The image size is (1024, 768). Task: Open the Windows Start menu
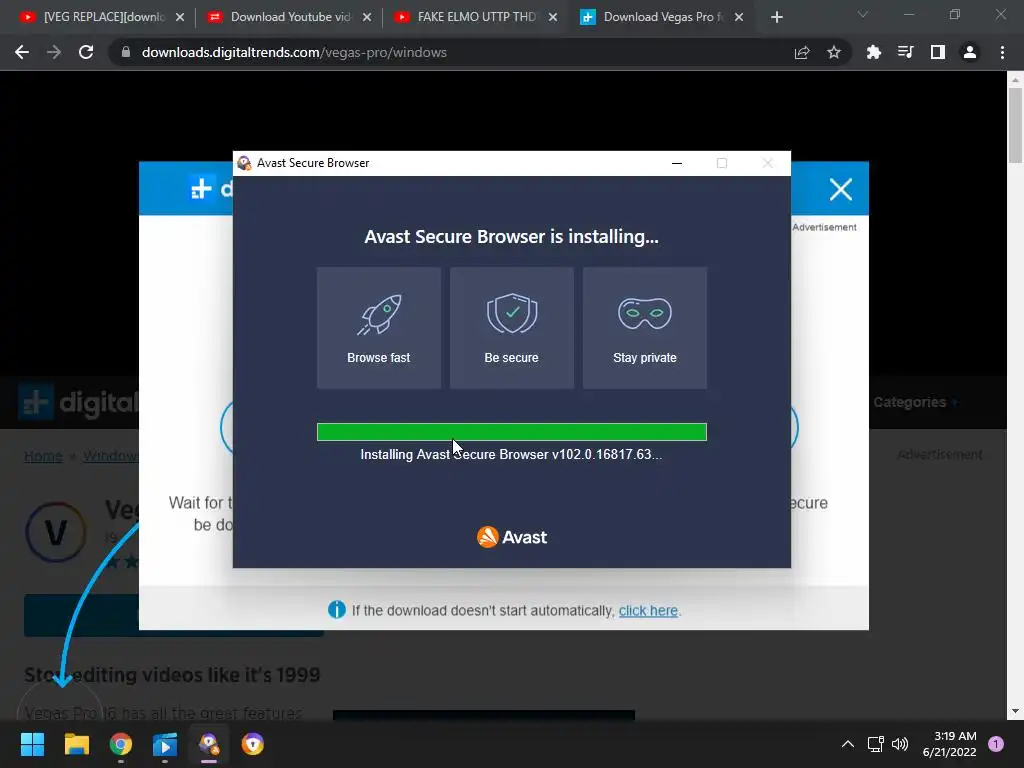pyautogui.click(x=33, y=744)
